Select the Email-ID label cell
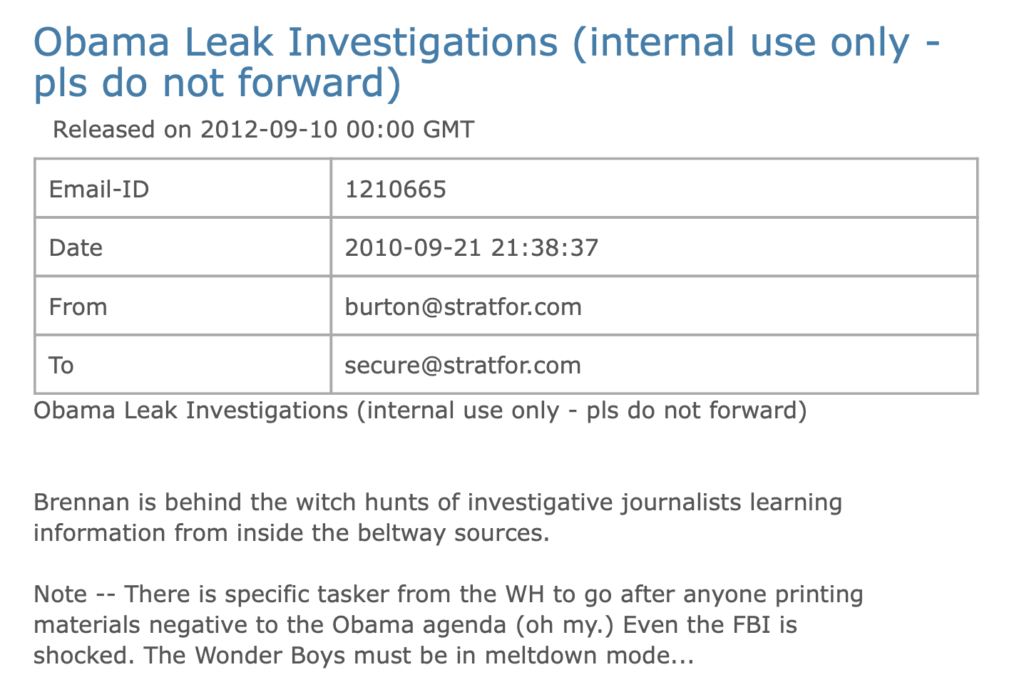Screen dimensions: 1024x697 [x=183, y=188]
